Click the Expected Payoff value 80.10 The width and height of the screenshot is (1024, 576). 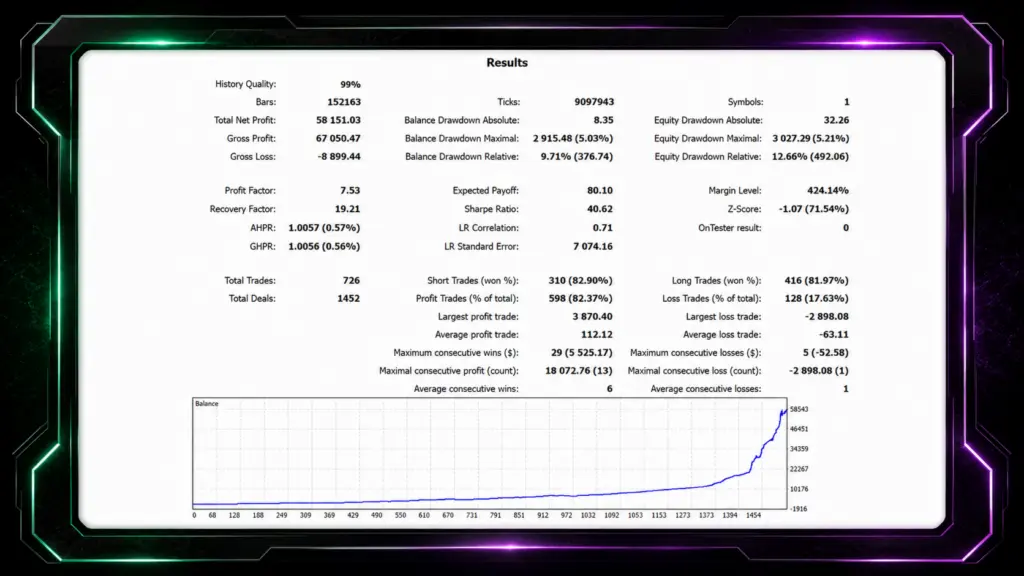[600, 191]
